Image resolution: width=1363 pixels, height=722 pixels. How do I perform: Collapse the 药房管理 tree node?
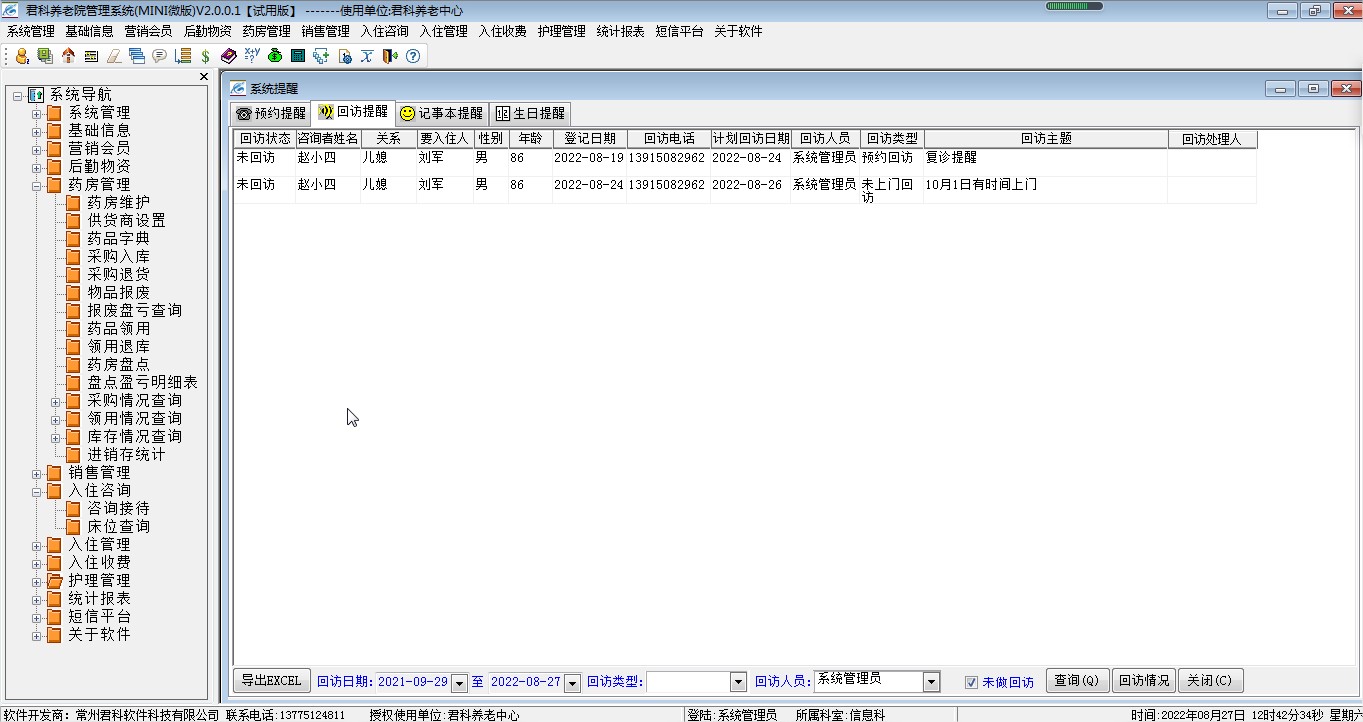37,185
